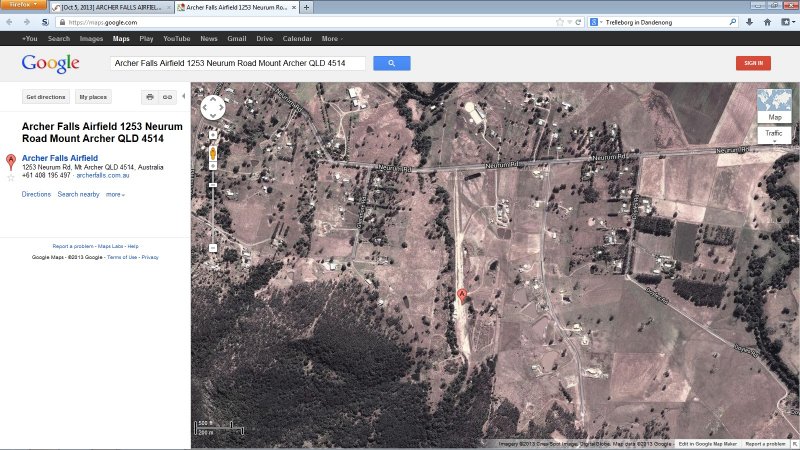Viewport: 800px width, 450px height.
Task: Open the Privacy link
Action: (150, 257)
